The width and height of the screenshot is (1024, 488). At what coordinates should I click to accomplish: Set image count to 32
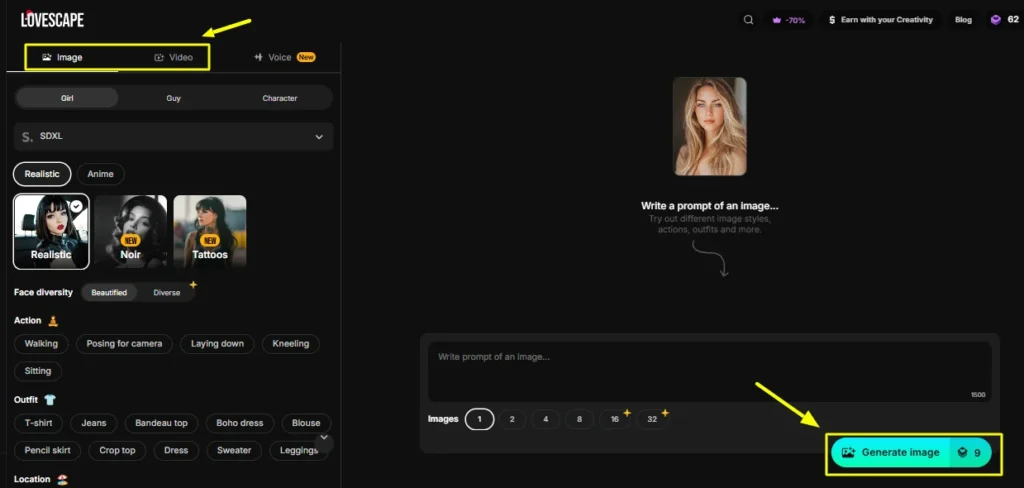click(x=652, y=419)
